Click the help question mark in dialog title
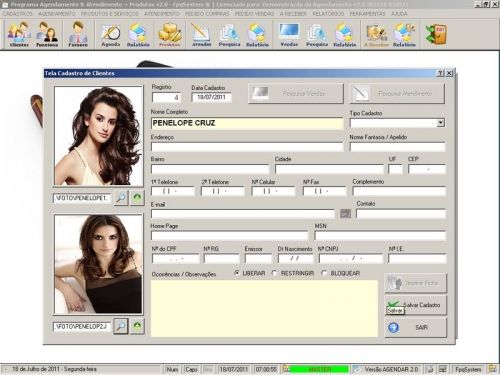Viewport: 500px width, 375px height. (x=440, y=73)
